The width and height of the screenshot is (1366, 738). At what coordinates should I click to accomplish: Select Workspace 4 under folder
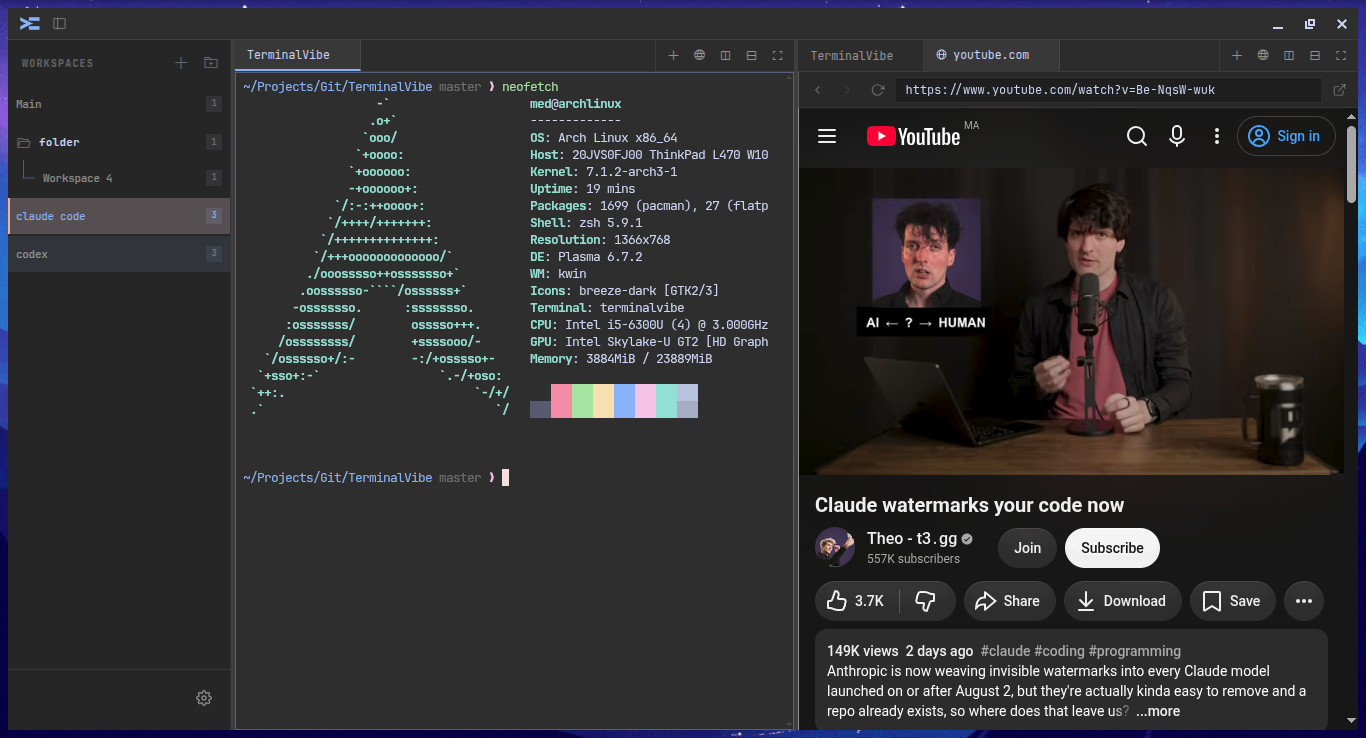pos(119,178)
